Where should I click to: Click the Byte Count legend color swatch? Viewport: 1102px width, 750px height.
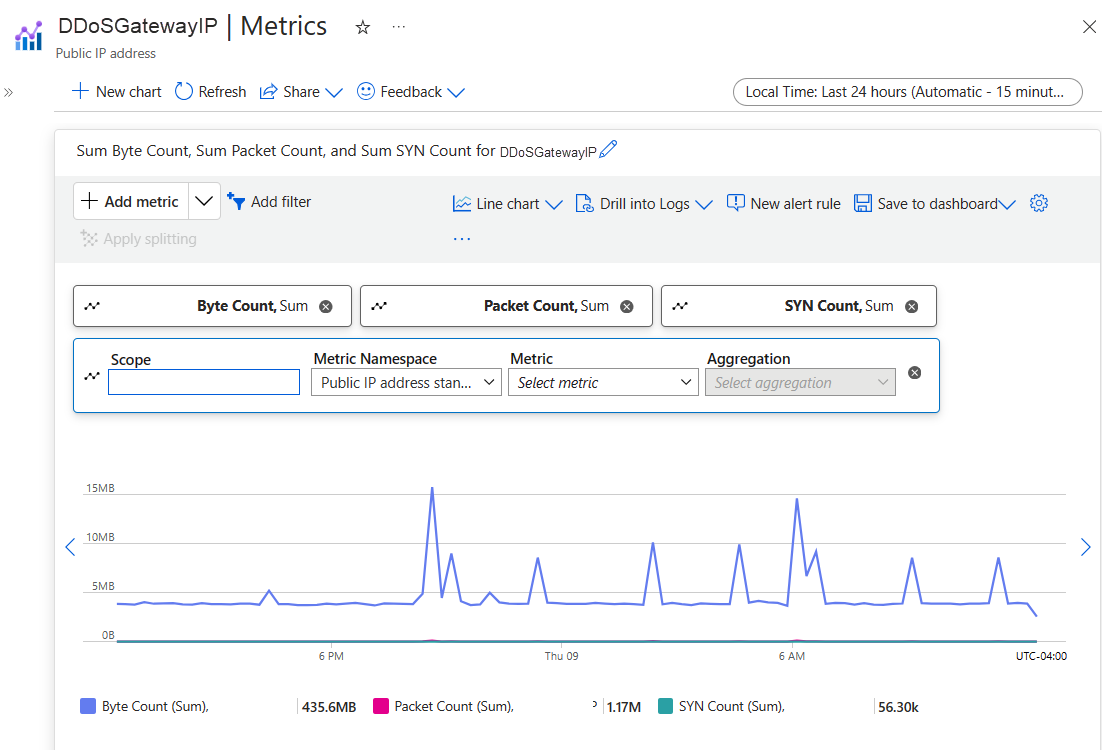[88, 707]
